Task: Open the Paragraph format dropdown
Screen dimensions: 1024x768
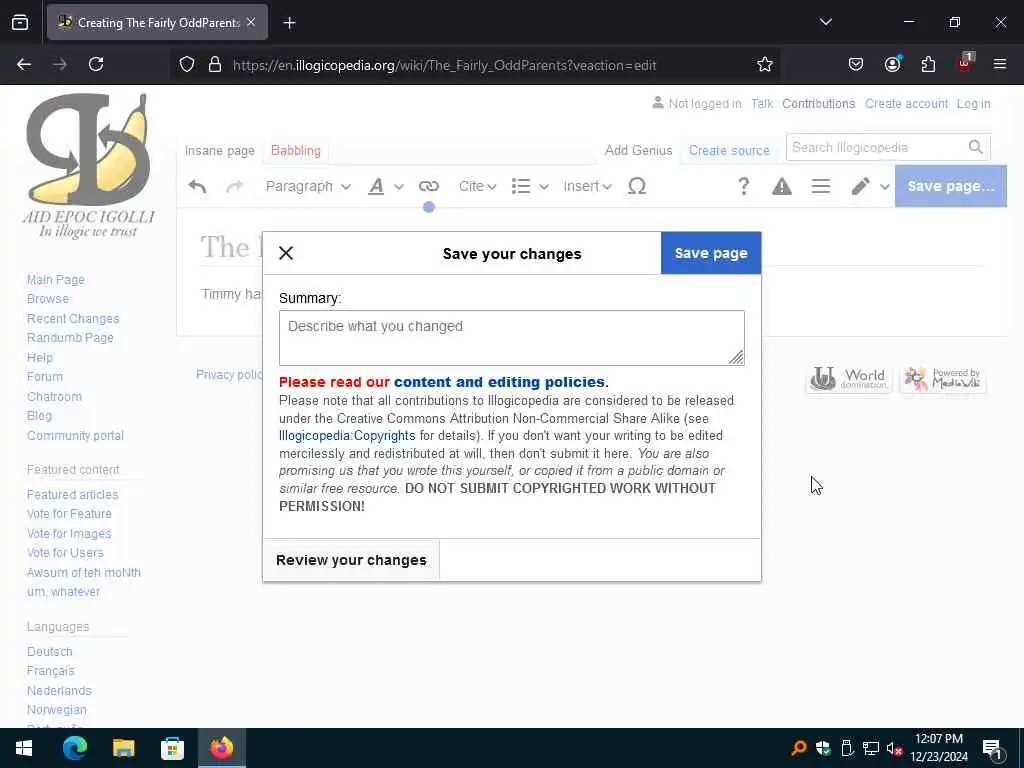Action: (308, 187)
